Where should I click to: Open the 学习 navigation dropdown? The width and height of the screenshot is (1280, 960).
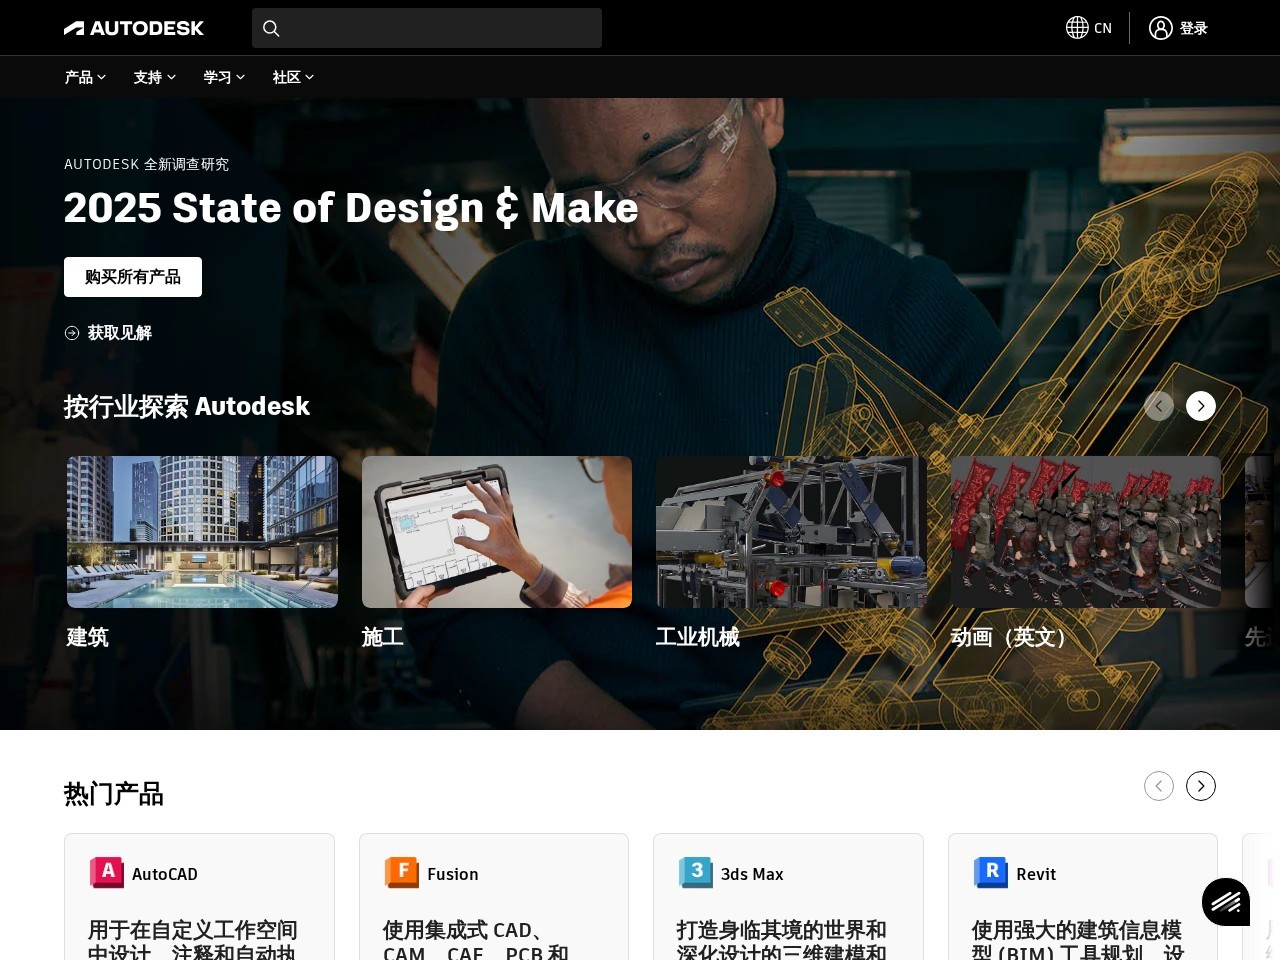click(x=224, y=77)
